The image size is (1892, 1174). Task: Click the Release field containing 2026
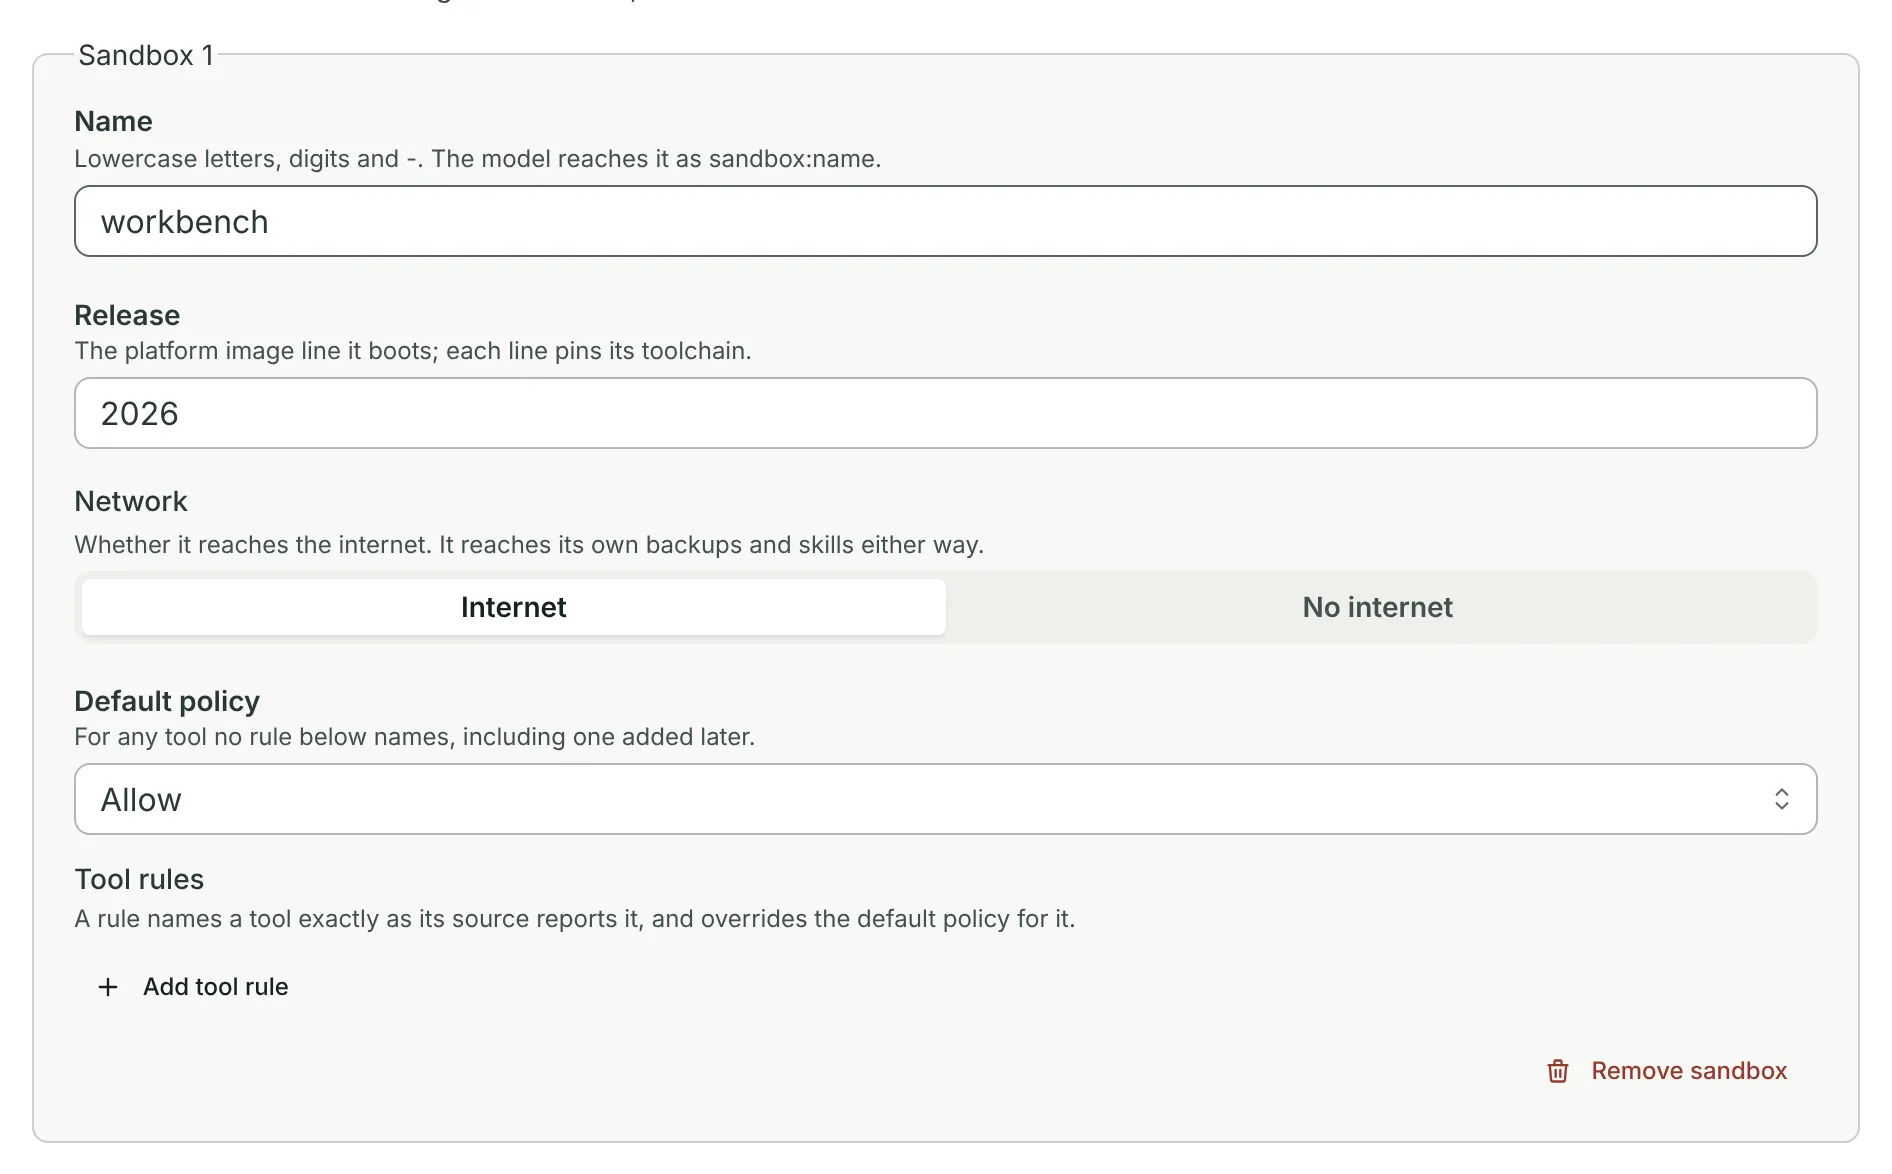tap(945, 413)
